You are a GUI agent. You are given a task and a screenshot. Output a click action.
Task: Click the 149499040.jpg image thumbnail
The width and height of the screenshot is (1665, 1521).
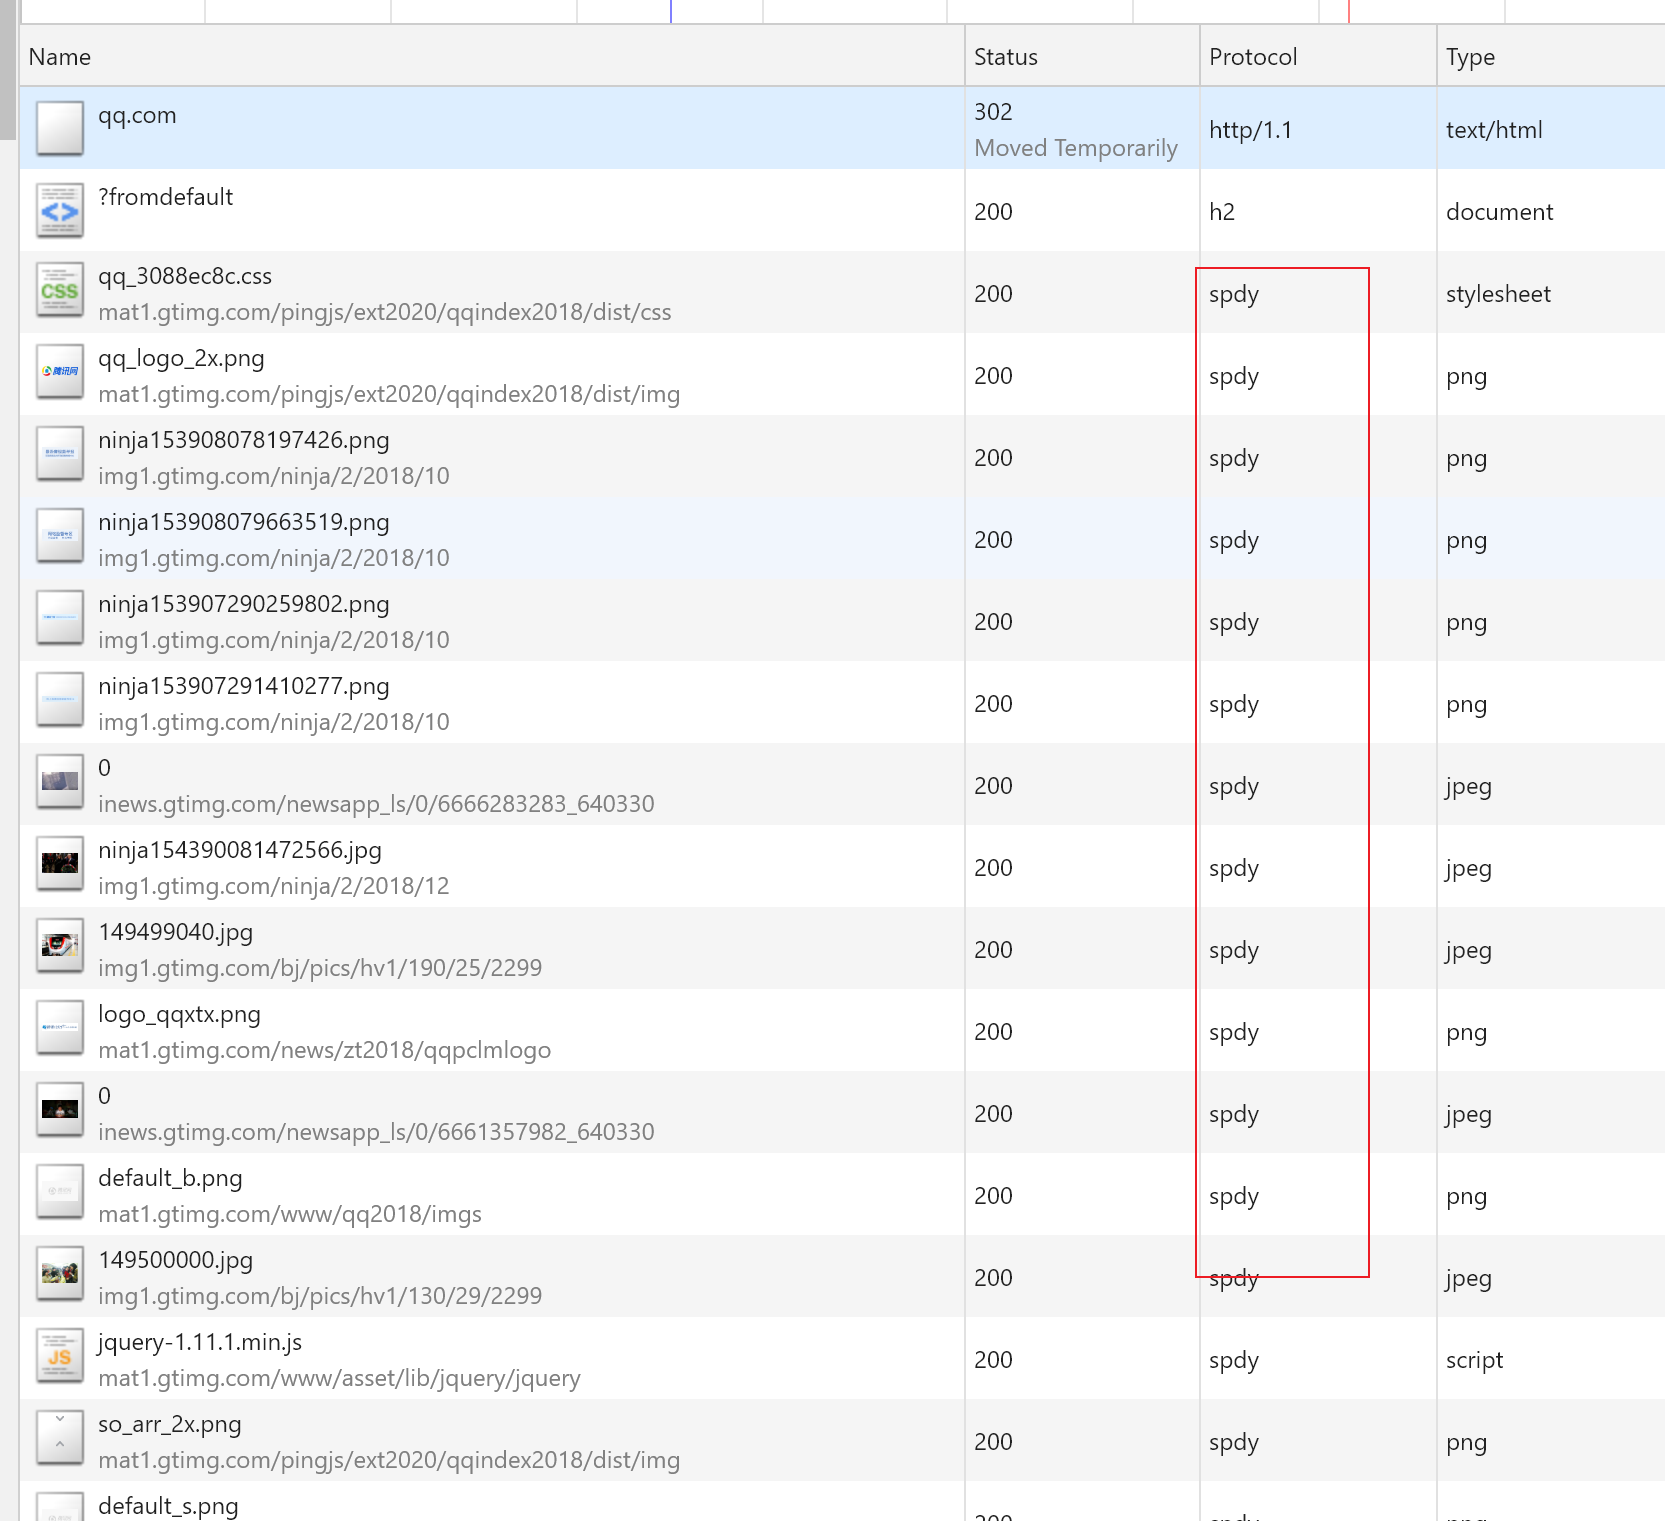point(60,947)
